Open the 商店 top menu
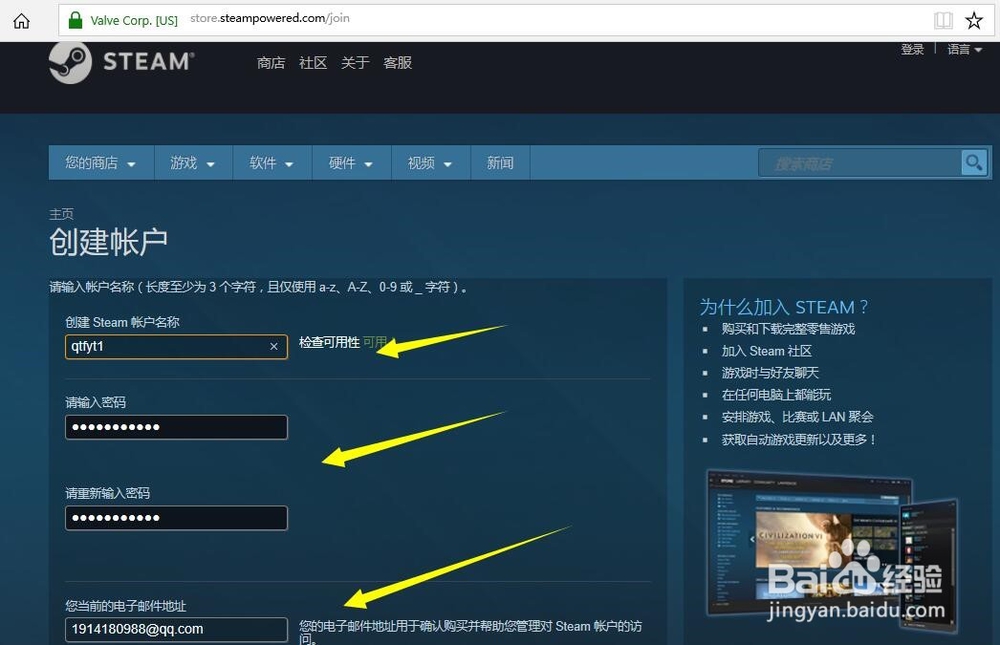The image size is (1000, 645). tap(271, 63)
